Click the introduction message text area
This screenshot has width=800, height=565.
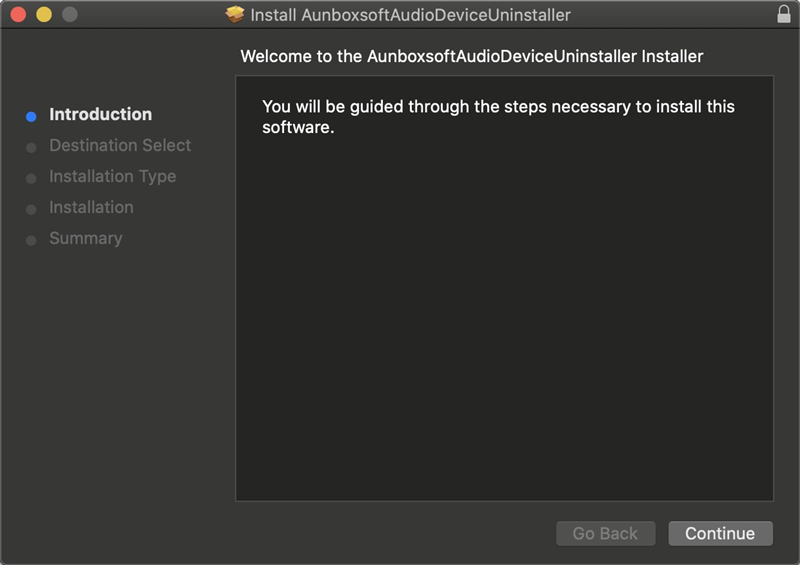(505, 288)
